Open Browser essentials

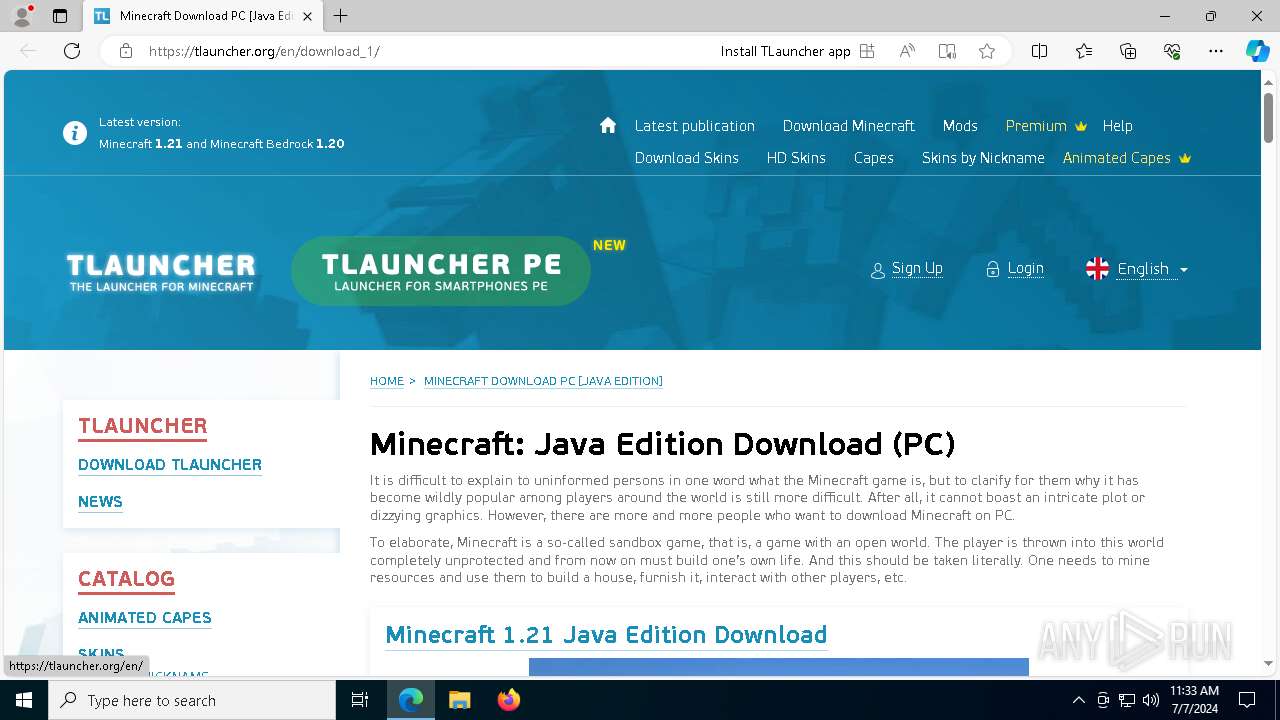pos(1172,51)
